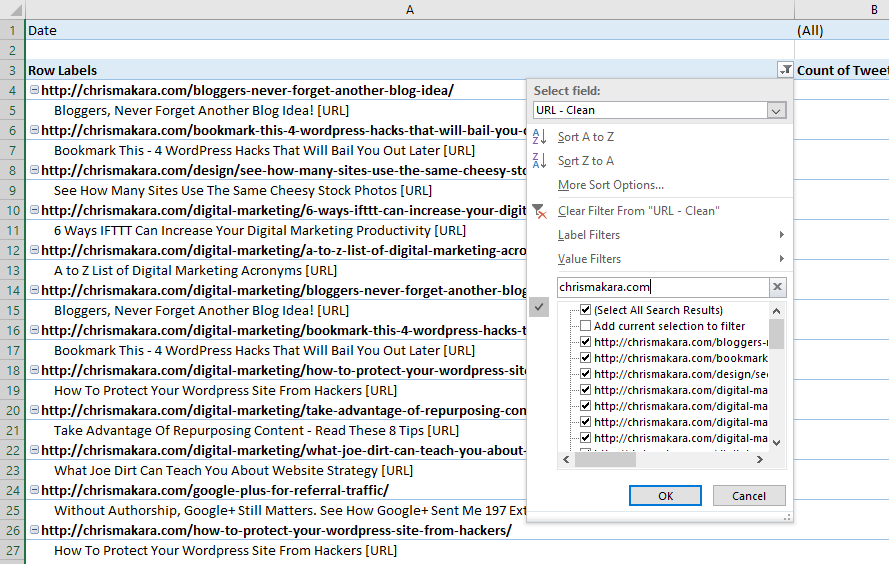Open the Select field URL - Clean dropdown
889x564 pixels.
(776, 111)
